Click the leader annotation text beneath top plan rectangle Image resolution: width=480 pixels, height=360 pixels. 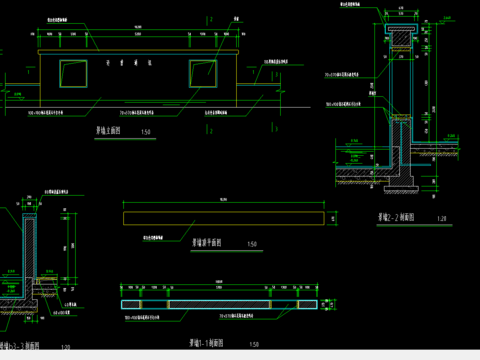pos(153,238)
